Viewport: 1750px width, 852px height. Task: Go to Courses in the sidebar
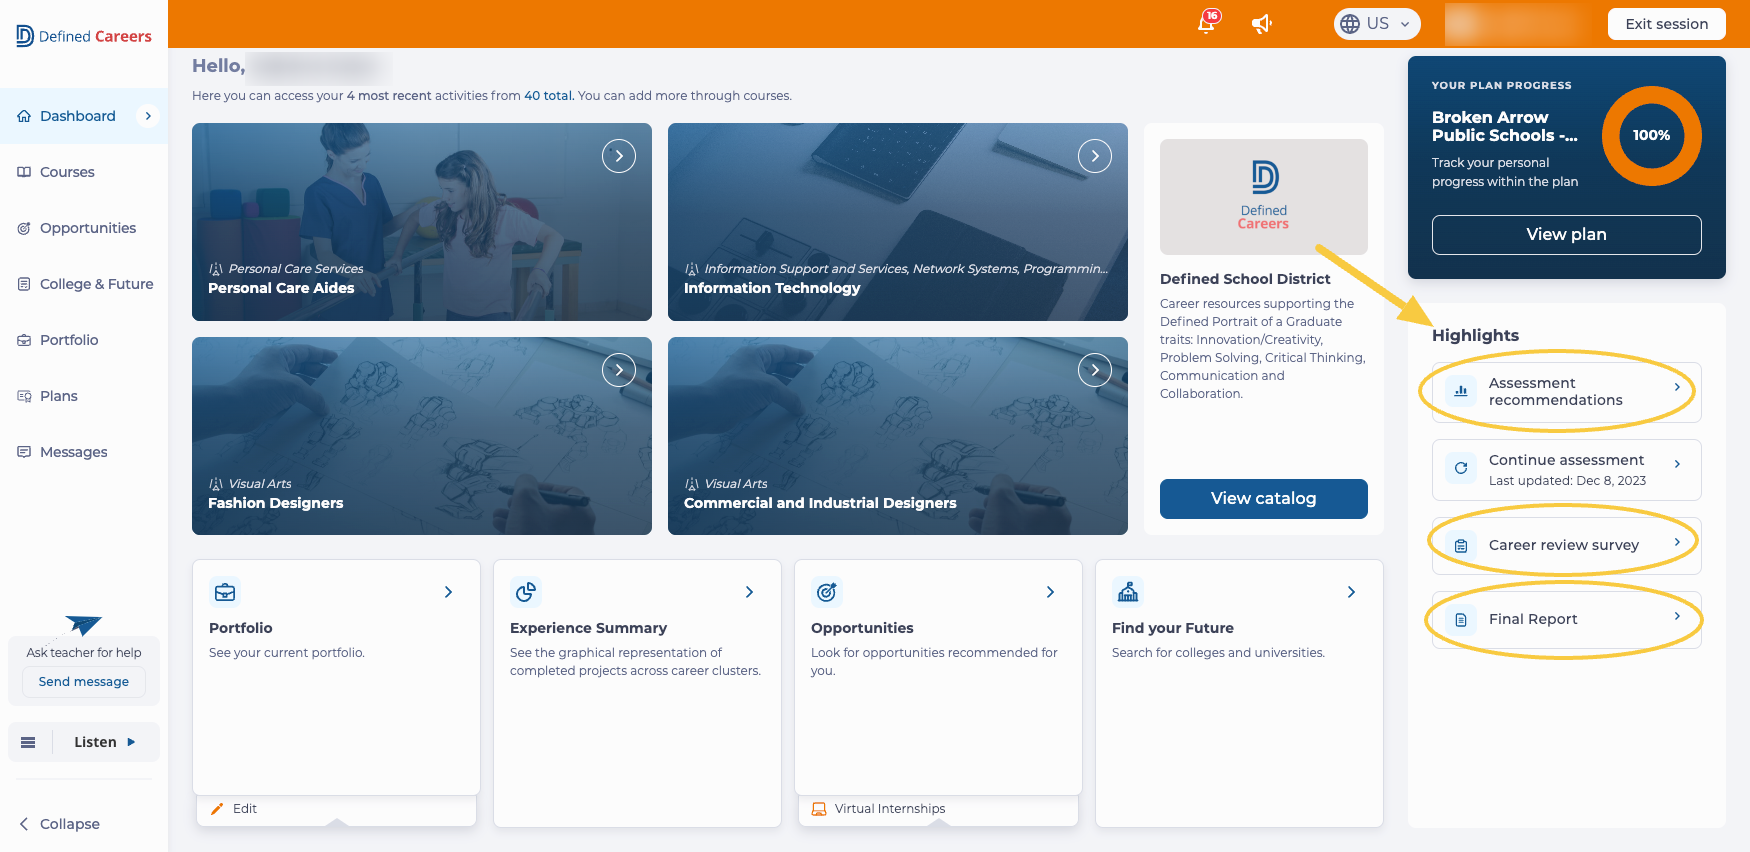coord(84,172)
